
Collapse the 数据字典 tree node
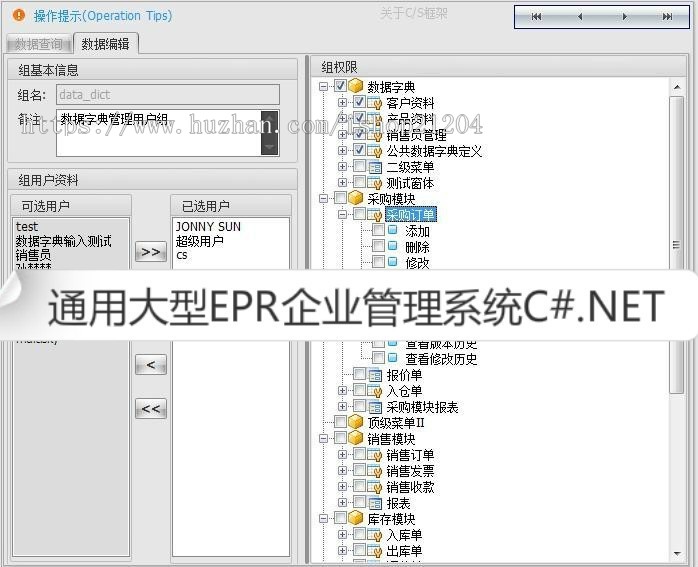[324, 86]
